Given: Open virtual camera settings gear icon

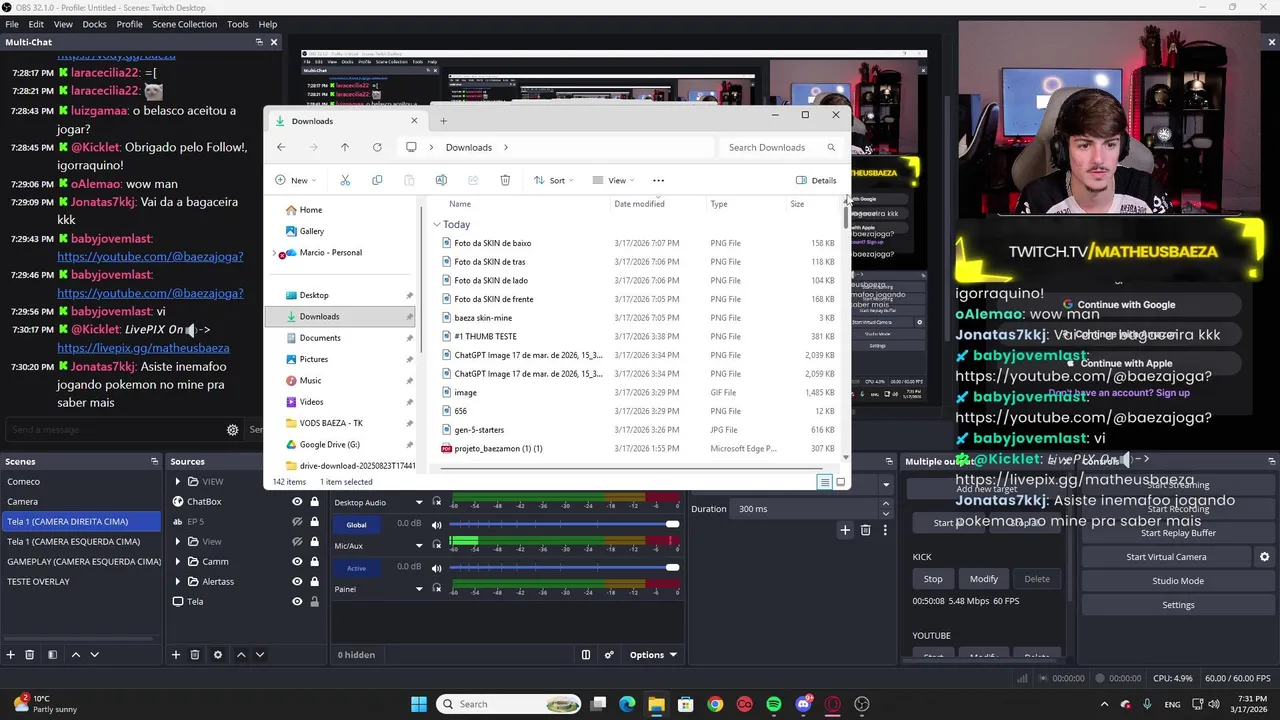Looking at the screenshot, I should point(1264,557).
